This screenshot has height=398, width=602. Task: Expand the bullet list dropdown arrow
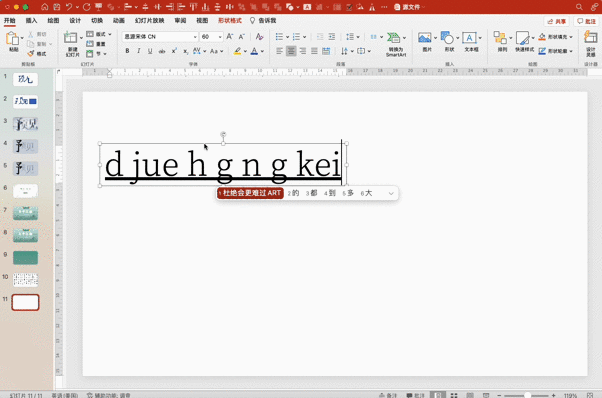[287, 37]
